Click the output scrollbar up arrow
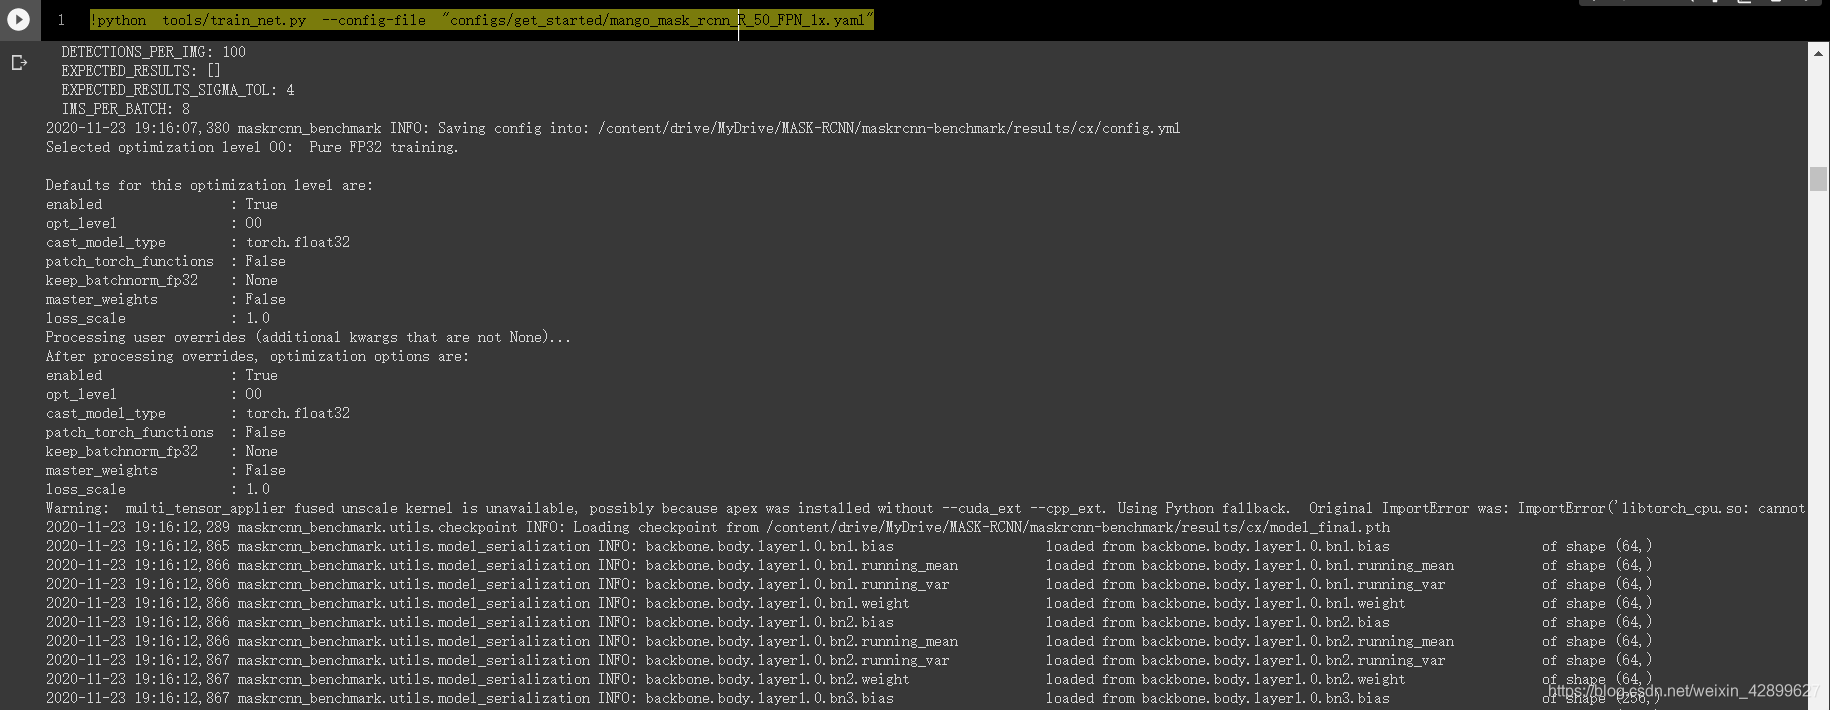The width and height of the screenshot is (1830, 710). pos(1818,53)
